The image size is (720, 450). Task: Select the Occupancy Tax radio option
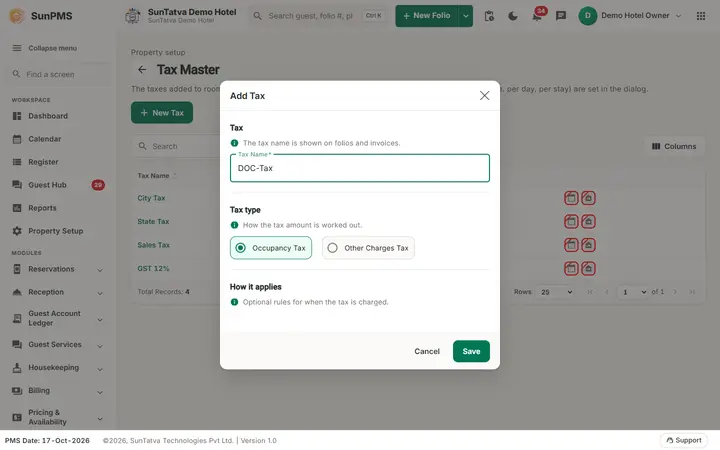coord(271,248)
